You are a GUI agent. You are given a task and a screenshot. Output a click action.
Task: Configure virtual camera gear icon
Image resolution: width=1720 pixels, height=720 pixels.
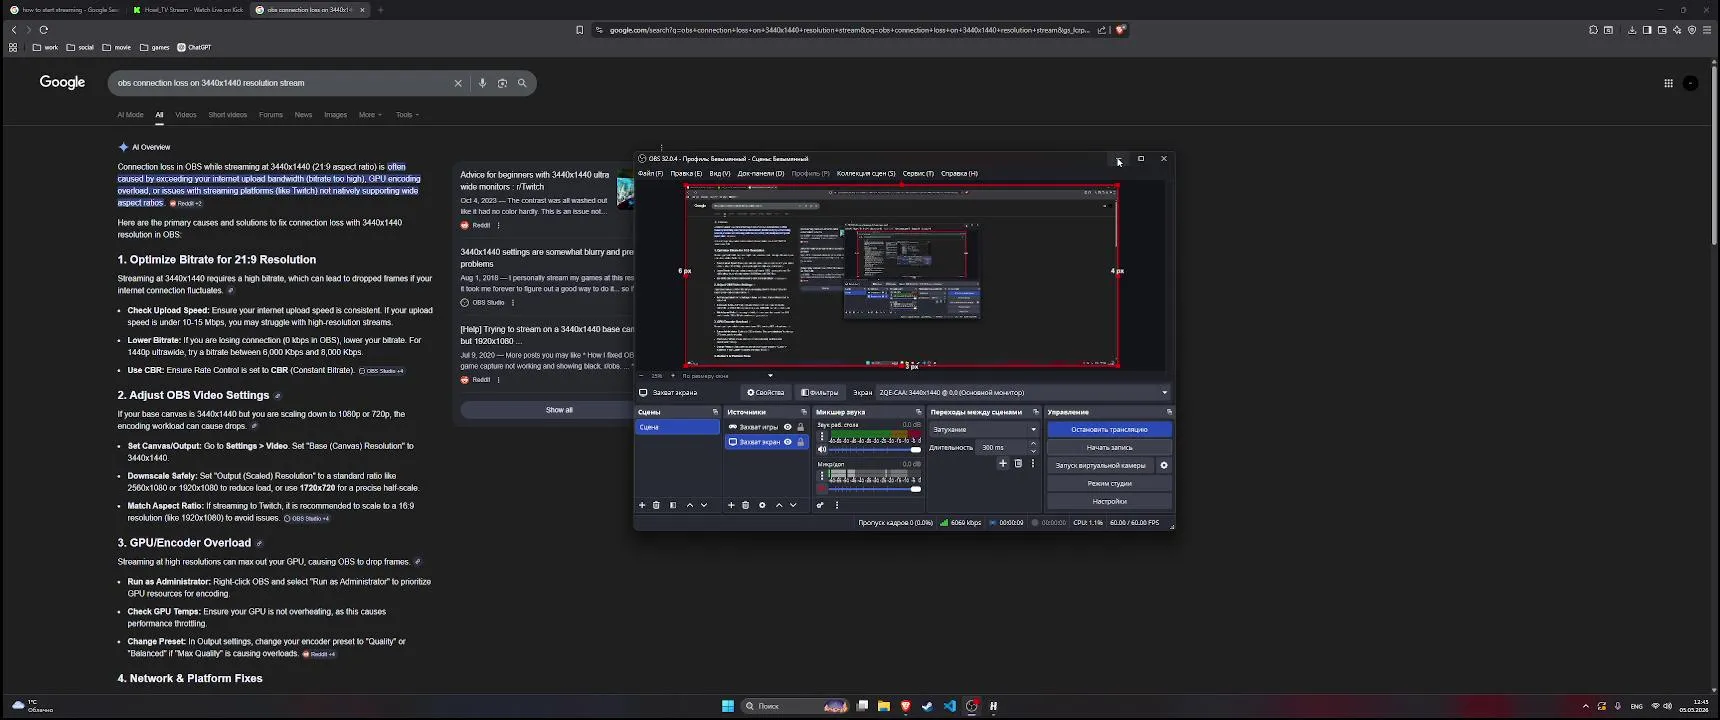[1163, 465]
